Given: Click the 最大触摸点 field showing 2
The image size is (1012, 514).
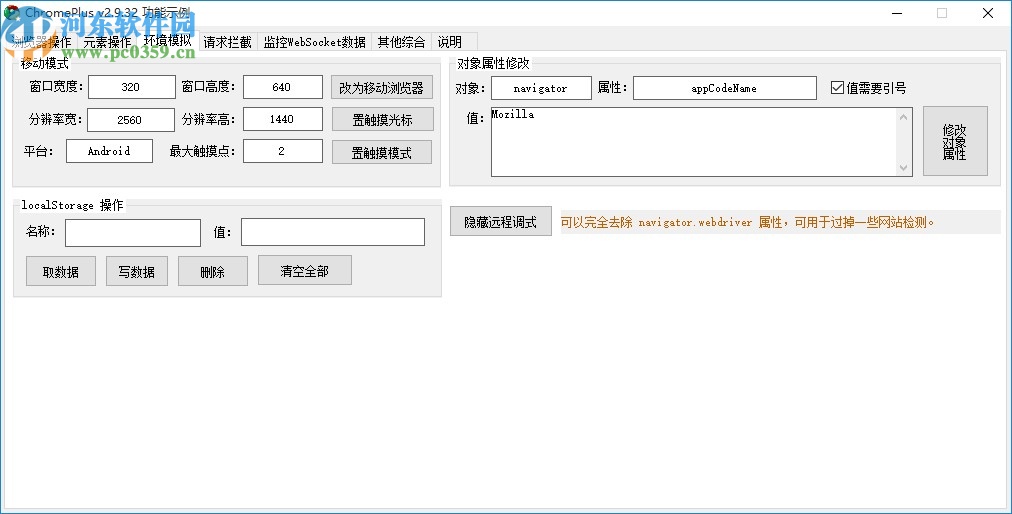Looking at the screenshot, I should 283,151.
